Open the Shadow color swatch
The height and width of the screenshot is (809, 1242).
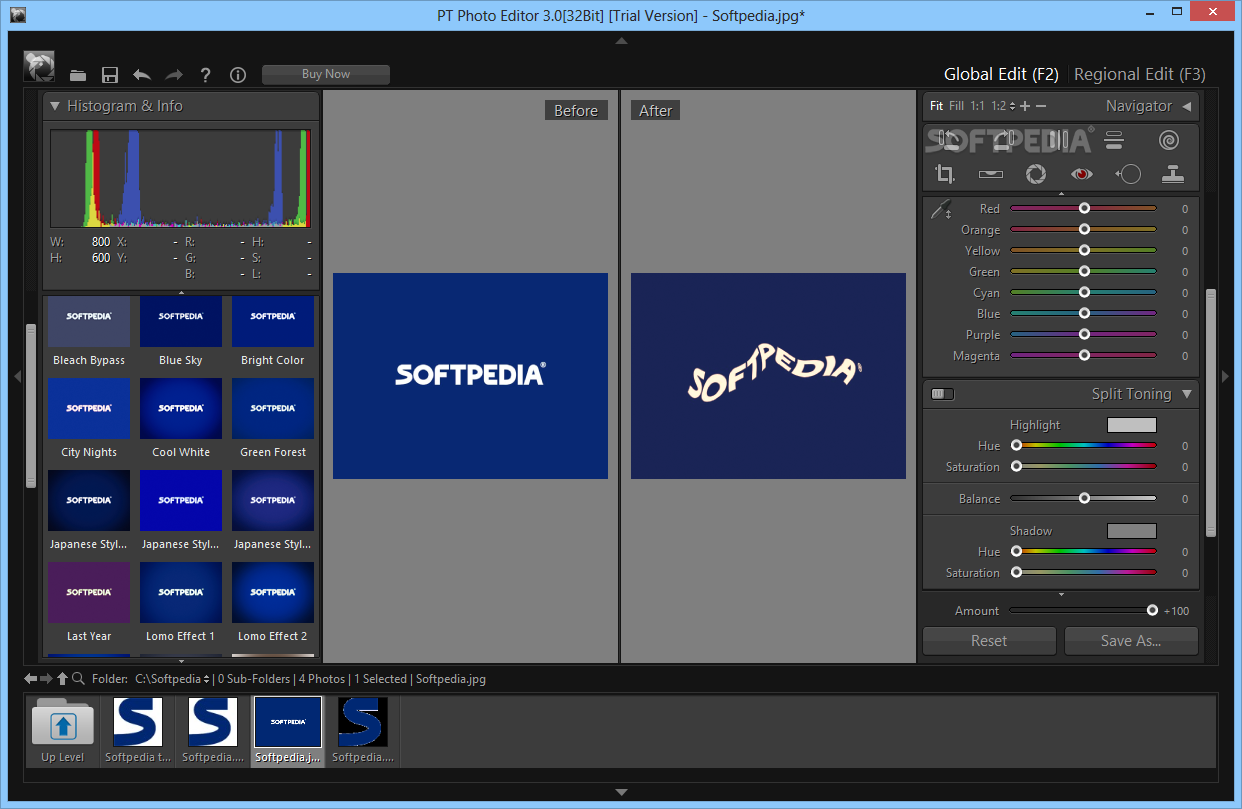click(x=1132, y=531)
